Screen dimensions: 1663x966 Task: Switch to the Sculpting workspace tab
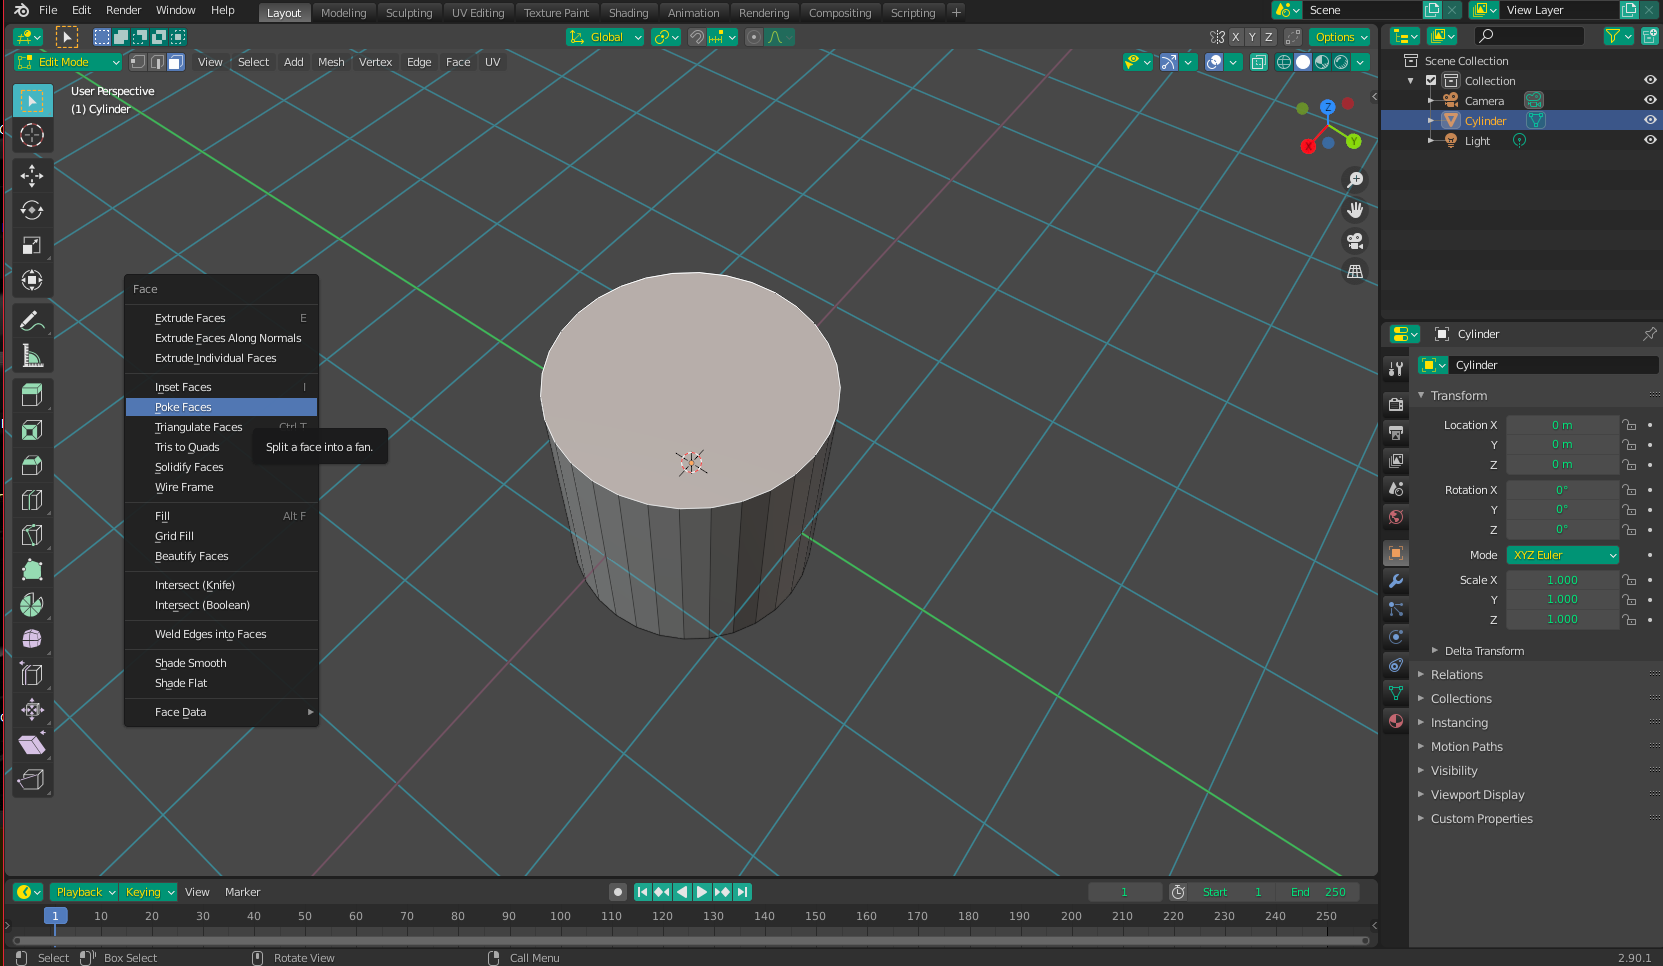(409, 13)
